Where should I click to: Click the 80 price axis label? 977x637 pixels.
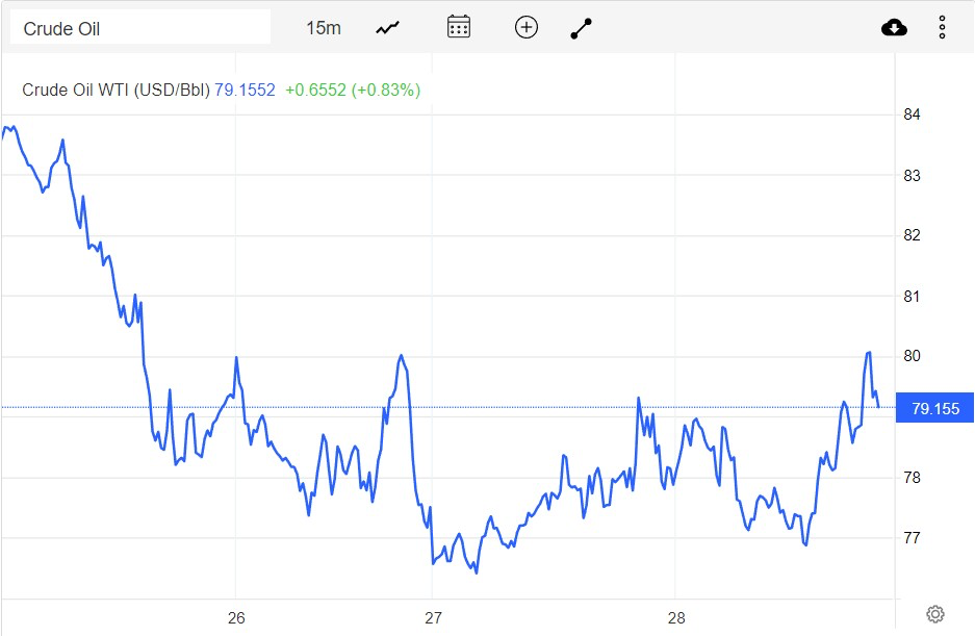pos(912,357)
